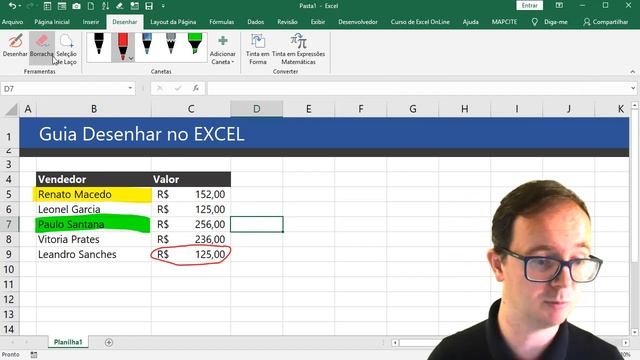640x360 pixels.
Task: Click horizontal scrollbar left arrow
Action: point(395,343)
